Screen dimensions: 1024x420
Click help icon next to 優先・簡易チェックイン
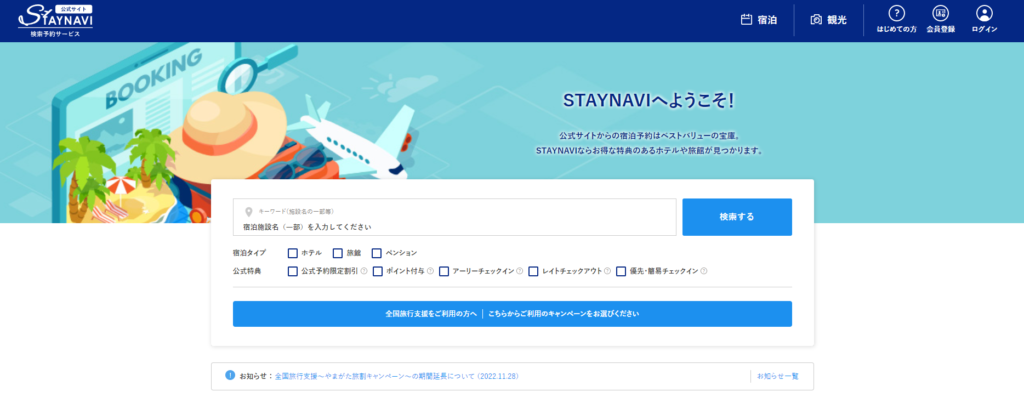click(704, 271)
